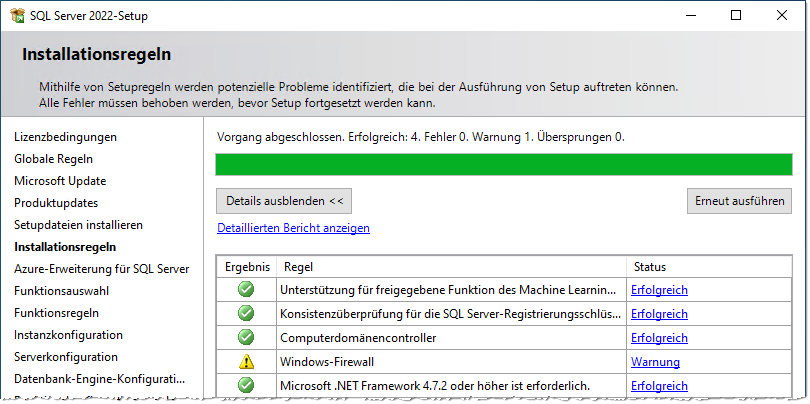Click Konsistenzüberprüfung für die SQL Server rule text
810x404 pixels.
(x=450, y=314)
